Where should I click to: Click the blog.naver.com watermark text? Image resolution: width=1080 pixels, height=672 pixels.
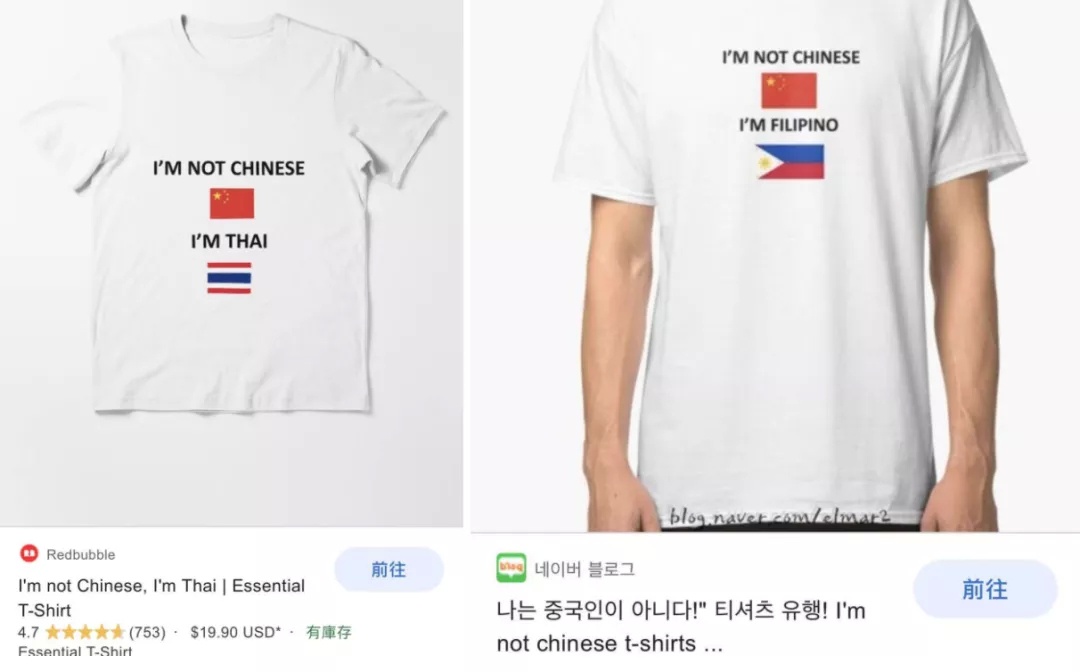pos(780,516)
